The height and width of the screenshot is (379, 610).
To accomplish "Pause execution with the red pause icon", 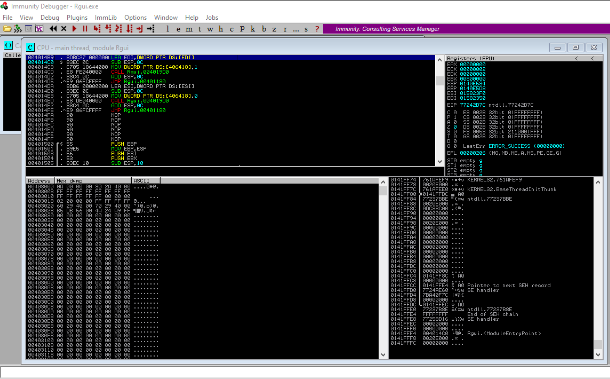I will (85, 29).
